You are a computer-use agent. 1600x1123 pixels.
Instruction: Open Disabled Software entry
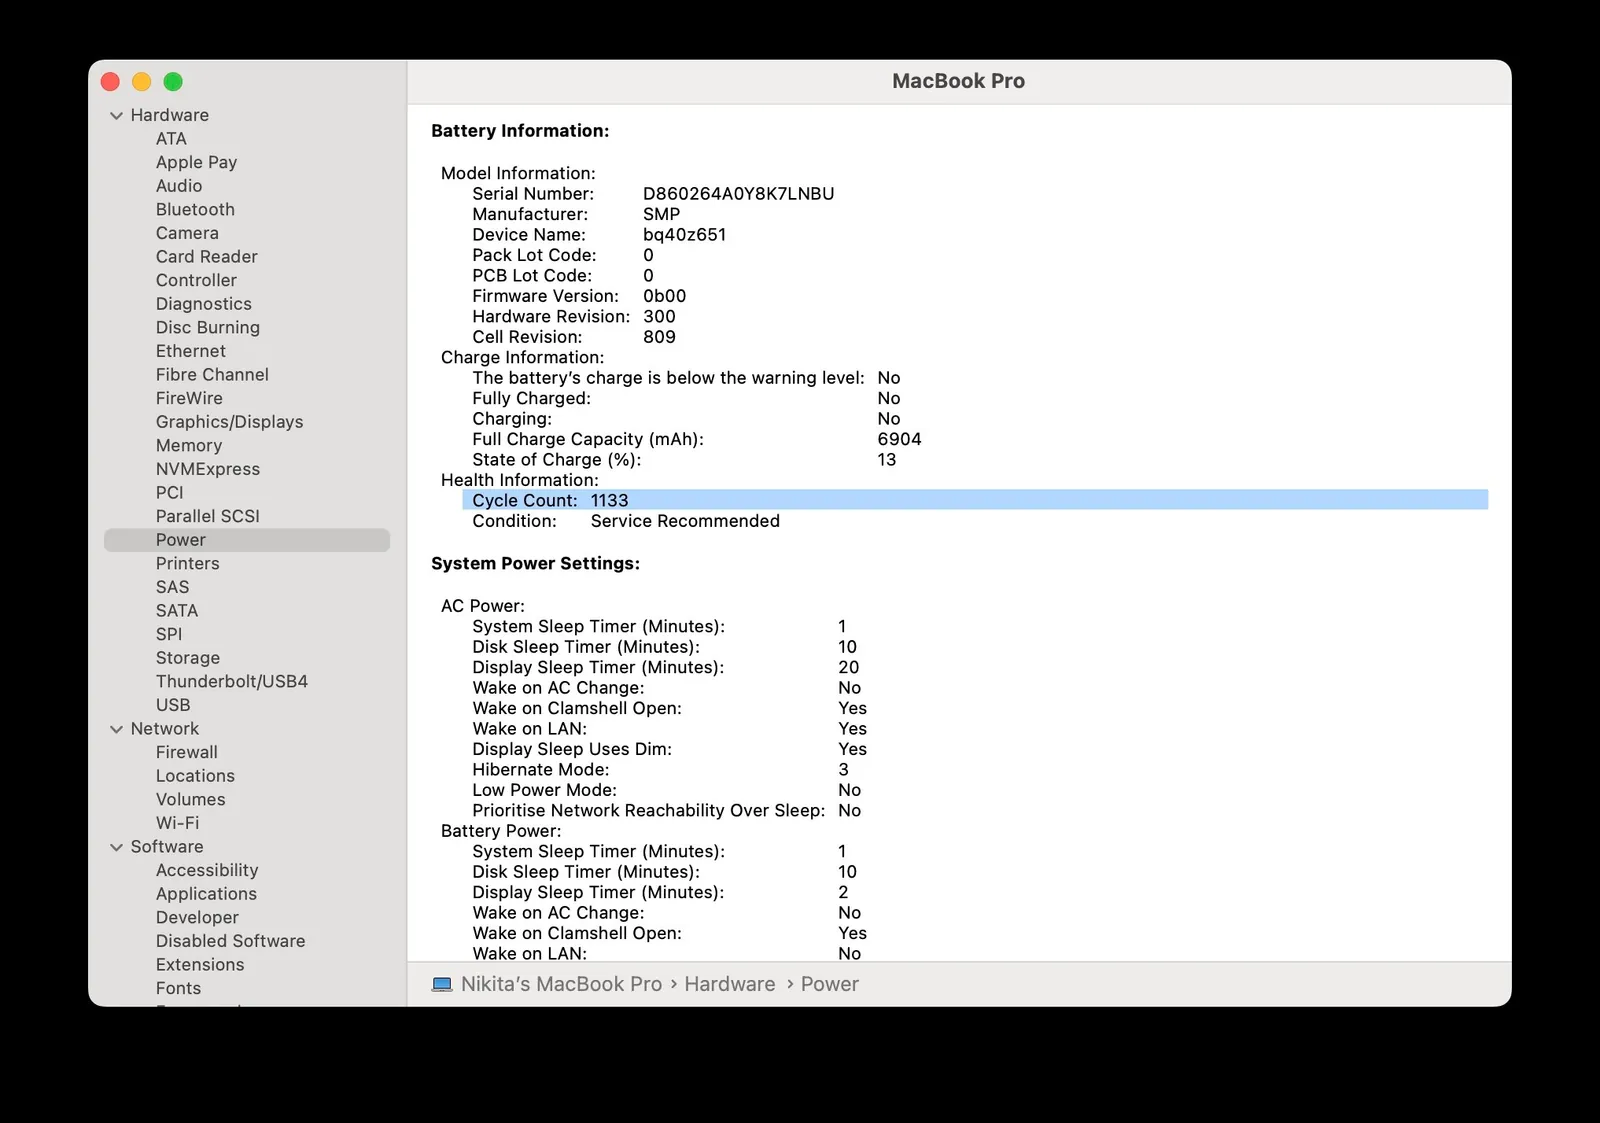pyautogui.click(x=231, y=942)
